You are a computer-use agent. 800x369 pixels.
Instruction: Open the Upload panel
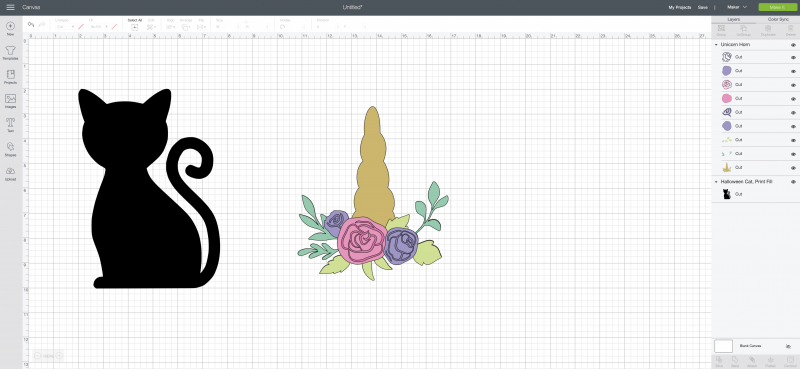click(x=10, y=173)
